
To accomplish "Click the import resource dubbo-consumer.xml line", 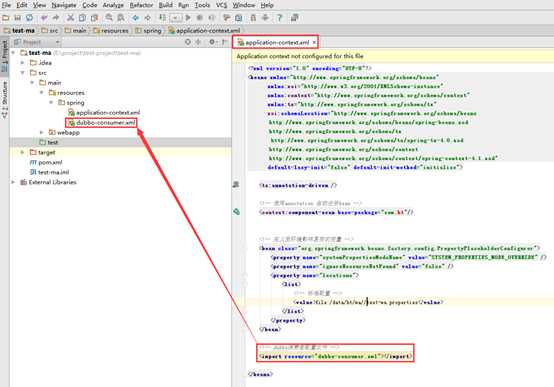I will [x=335, y=356].
